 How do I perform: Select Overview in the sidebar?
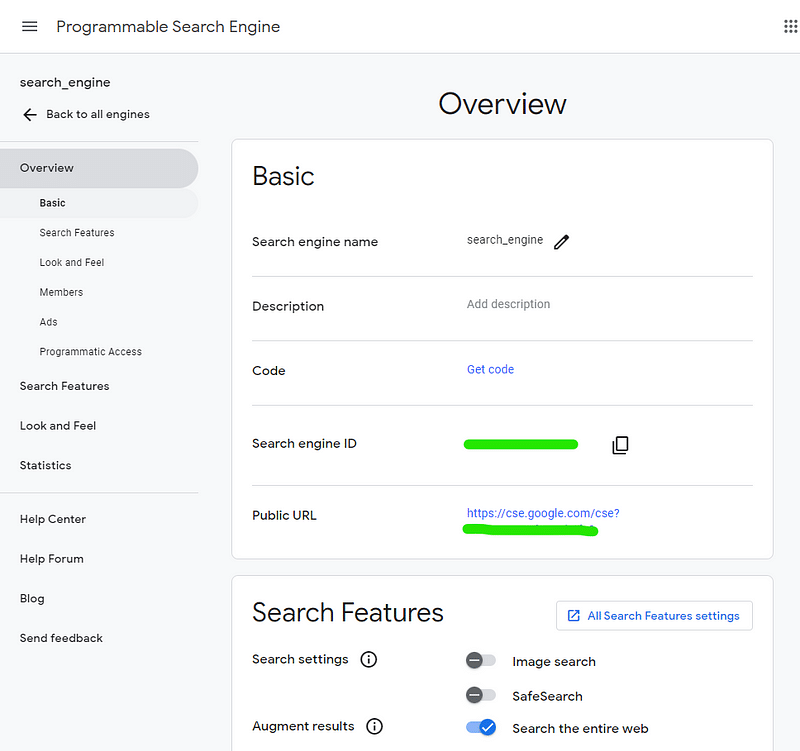99,168
